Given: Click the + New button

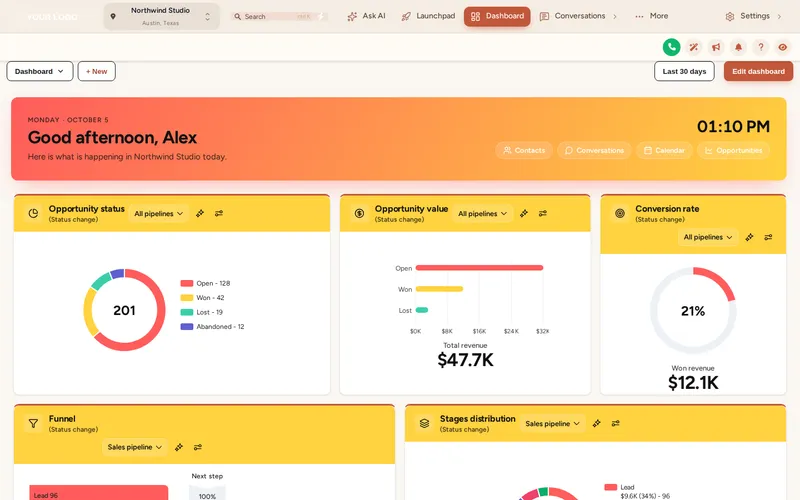Looking at the screenshot, I should click(96, 71).
